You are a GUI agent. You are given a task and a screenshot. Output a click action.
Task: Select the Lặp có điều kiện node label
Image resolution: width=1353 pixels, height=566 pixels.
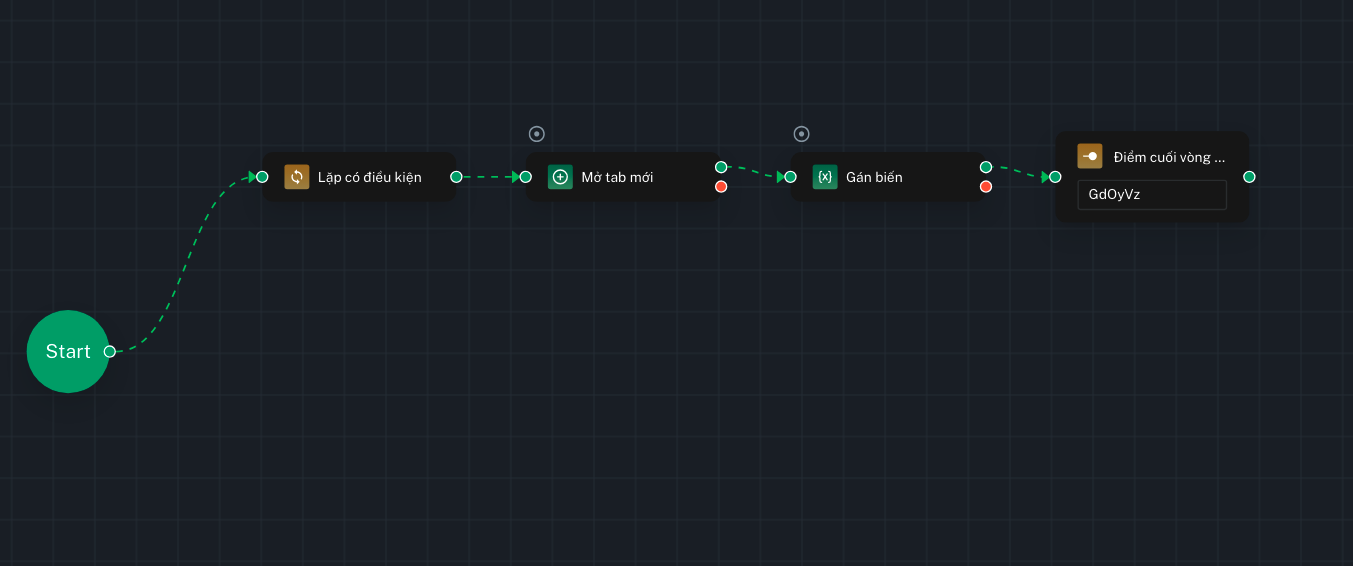(370, 177)
